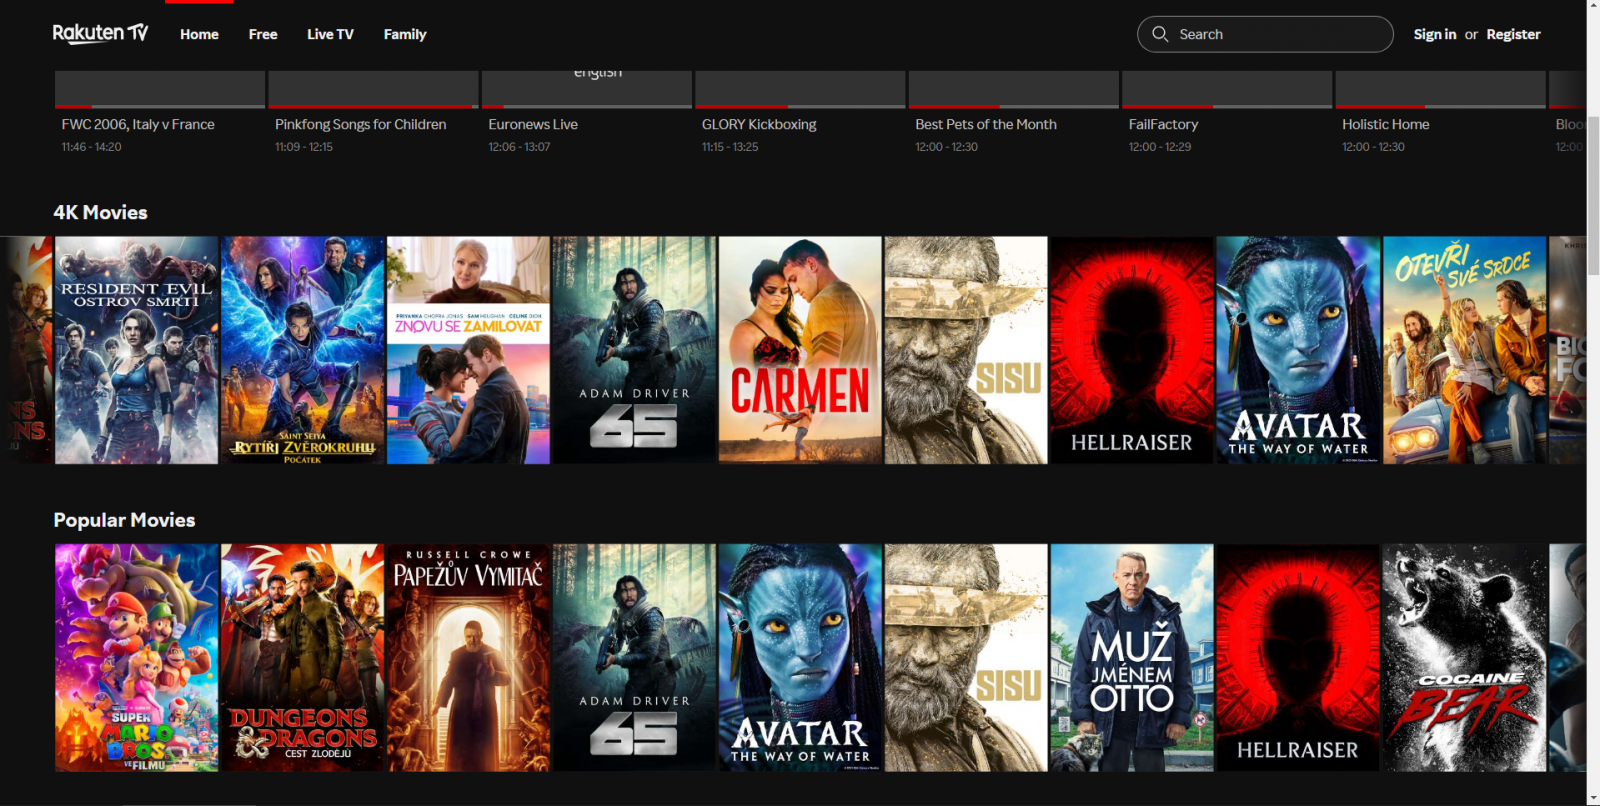
Task: Open the Avatar poster in Popular Movies
Action: click(800, 658)
